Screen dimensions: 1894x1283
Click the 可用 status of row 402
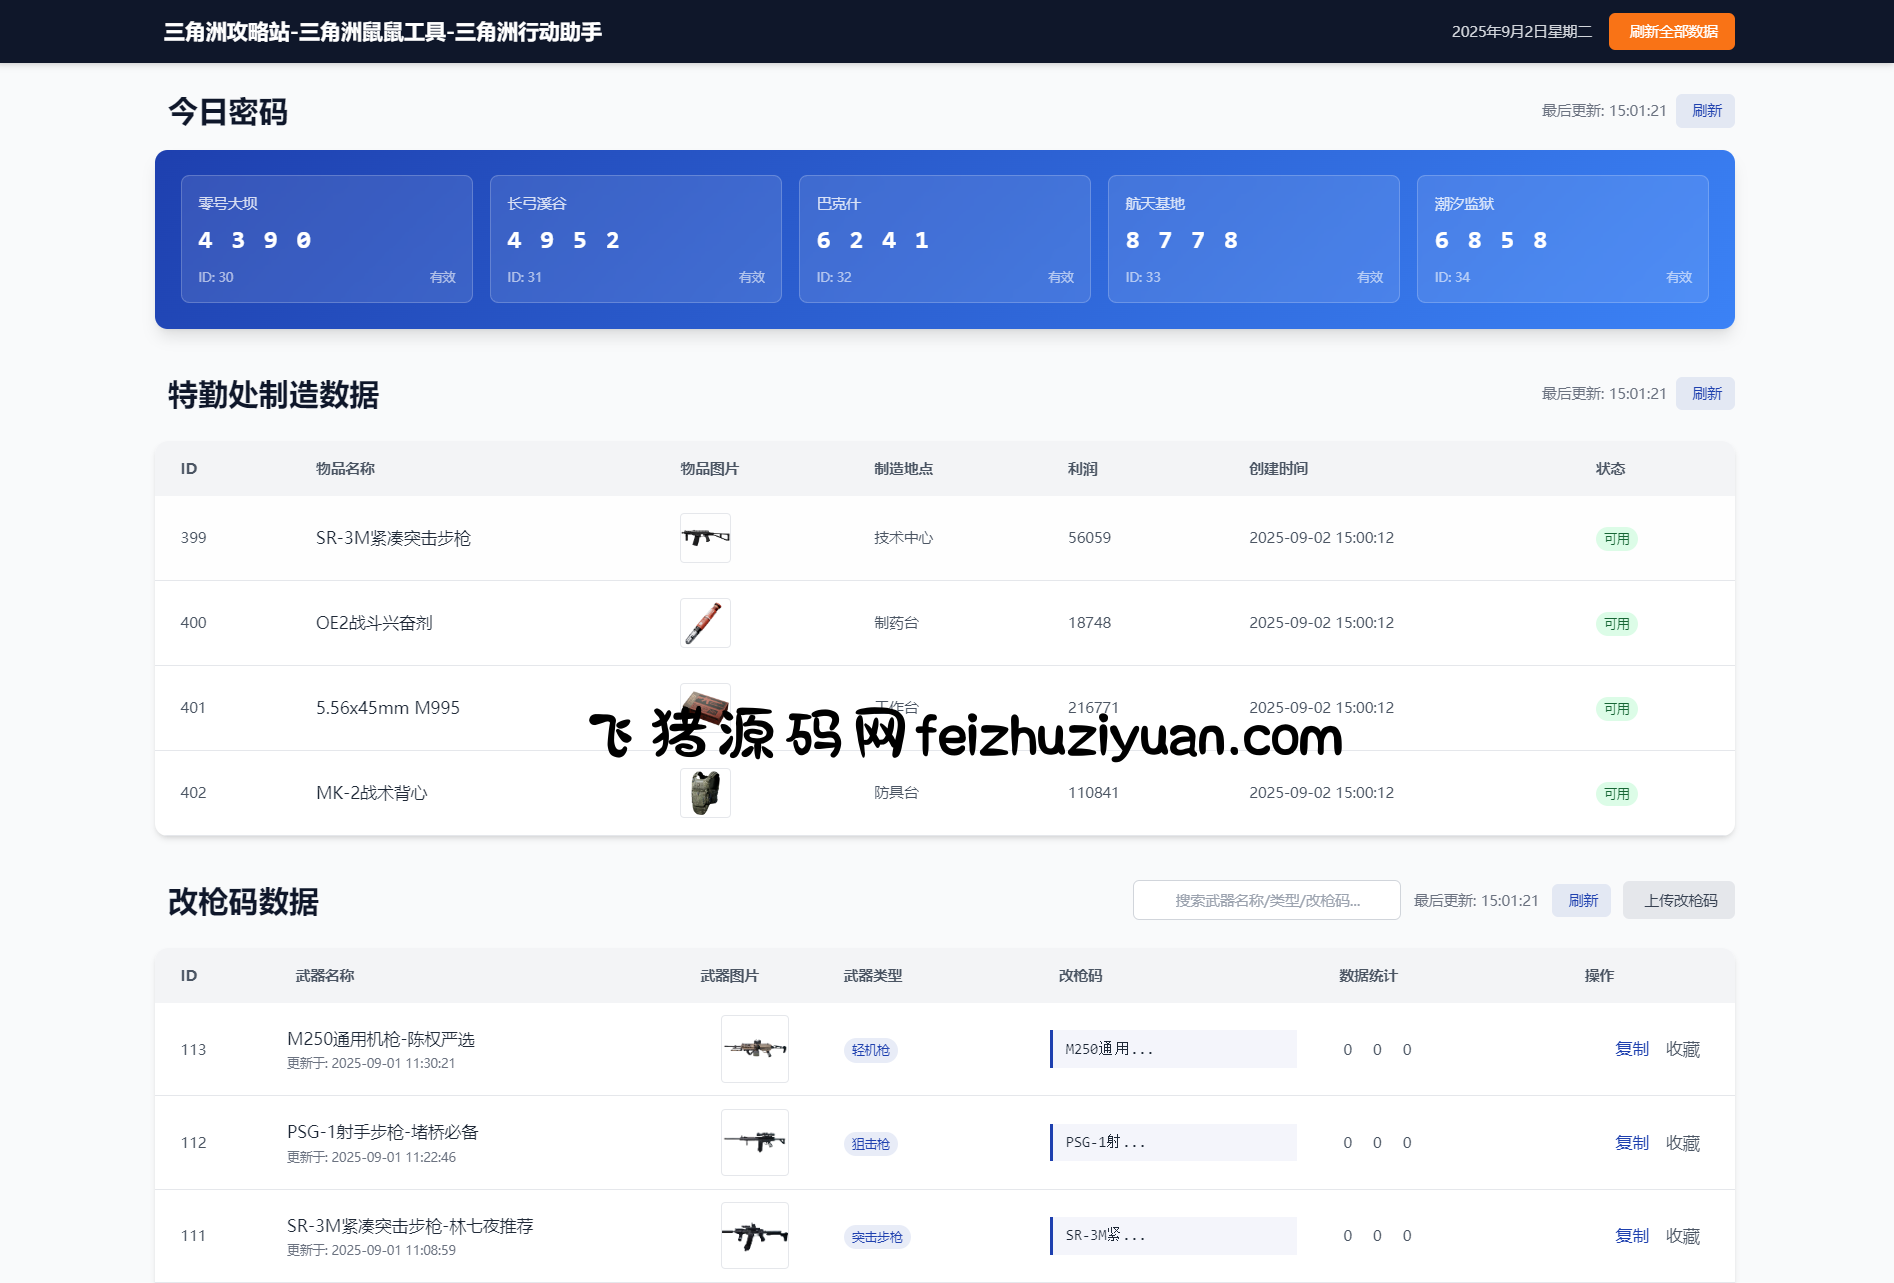click(x=1616, y=794)
